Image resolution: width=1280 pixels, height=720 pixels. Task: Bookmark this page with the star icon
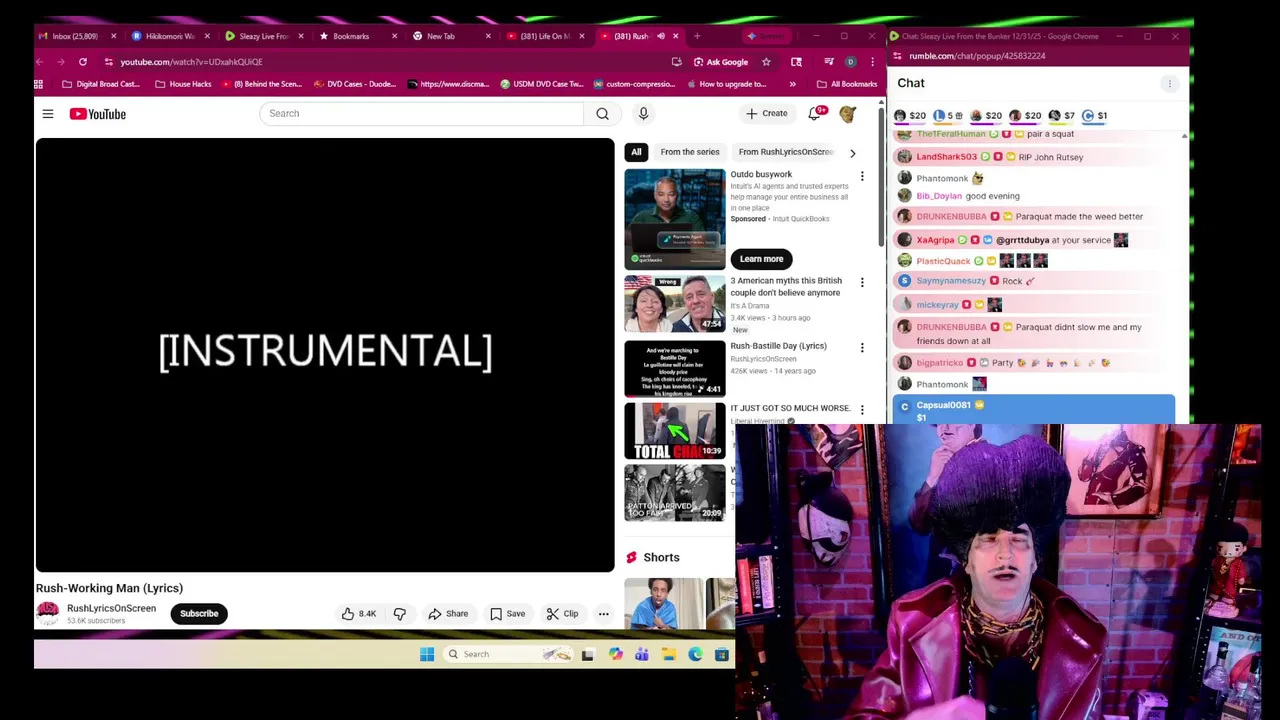click(766, 62)
